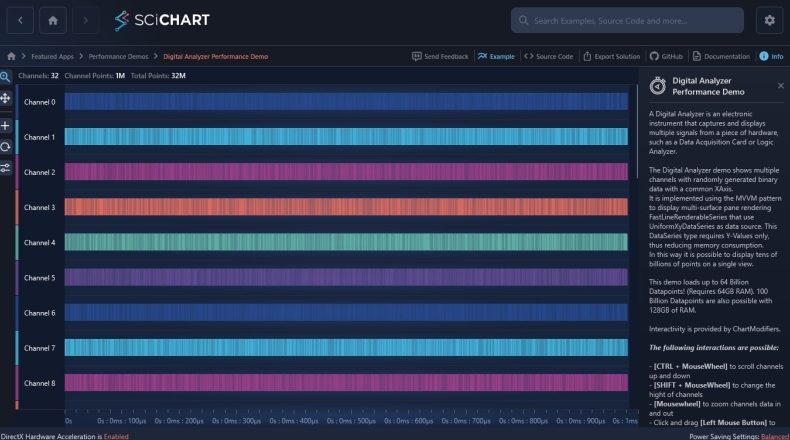The image size is (790, 440).
Task: Open the sliders settings icon in sidebar
Action: 6,168
